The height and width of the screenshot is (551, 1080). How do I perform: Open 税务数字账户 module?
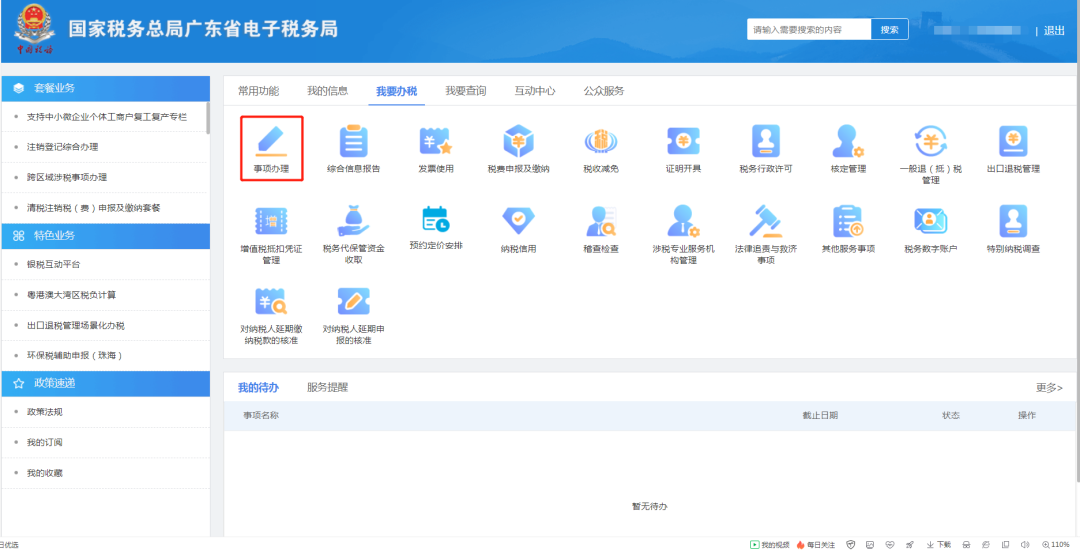(931, 229)
